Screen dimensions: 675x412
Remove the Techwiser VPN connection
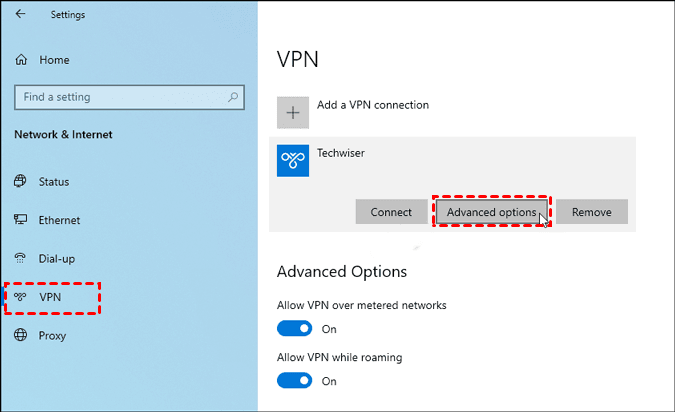coord(591,212)
